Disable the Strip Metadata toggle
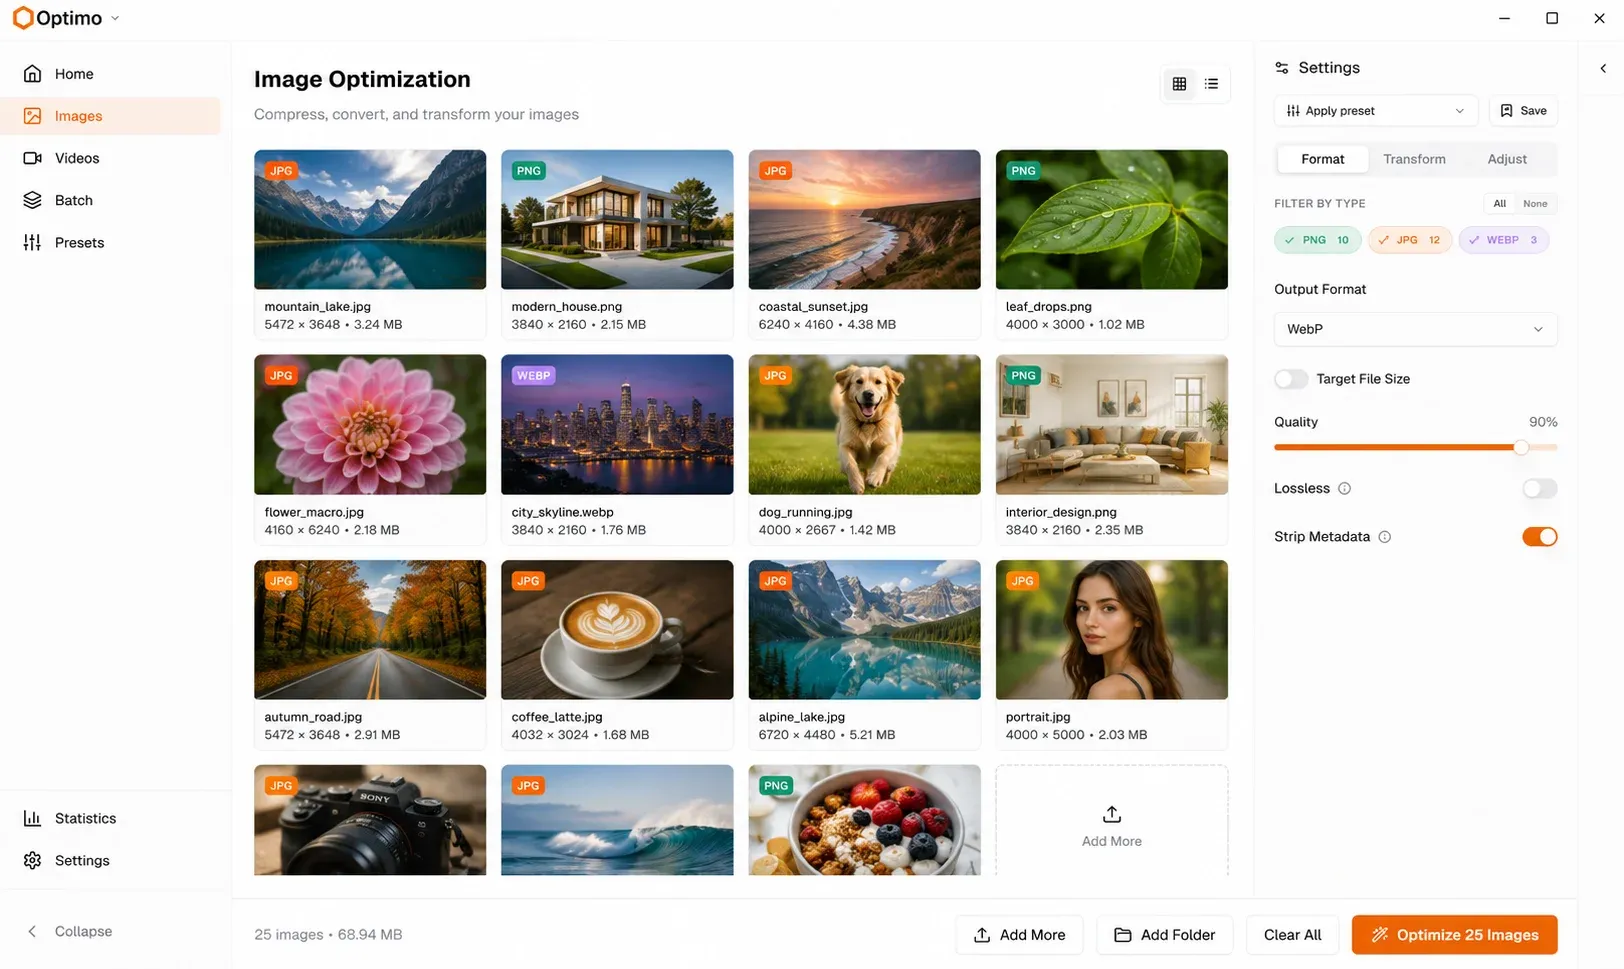This screenshot has width=1624, height=969. tap(1540, 537)
